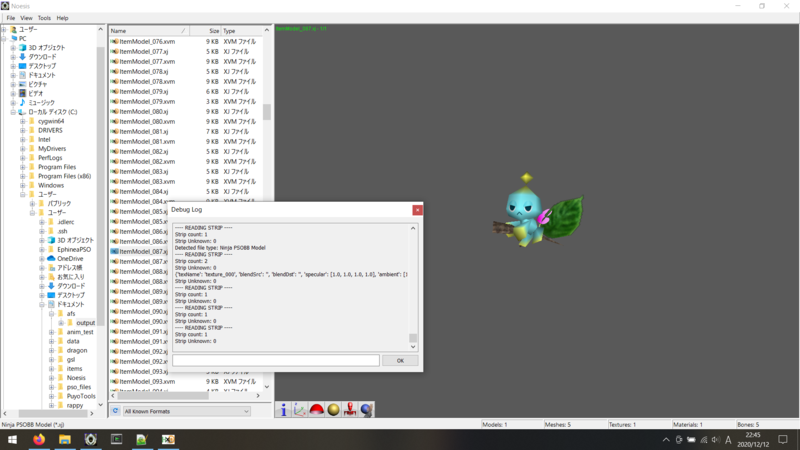This screenshot has height=450, width=800.
Task: Click the blue sphere with hand icon
Action: [366, 410]
